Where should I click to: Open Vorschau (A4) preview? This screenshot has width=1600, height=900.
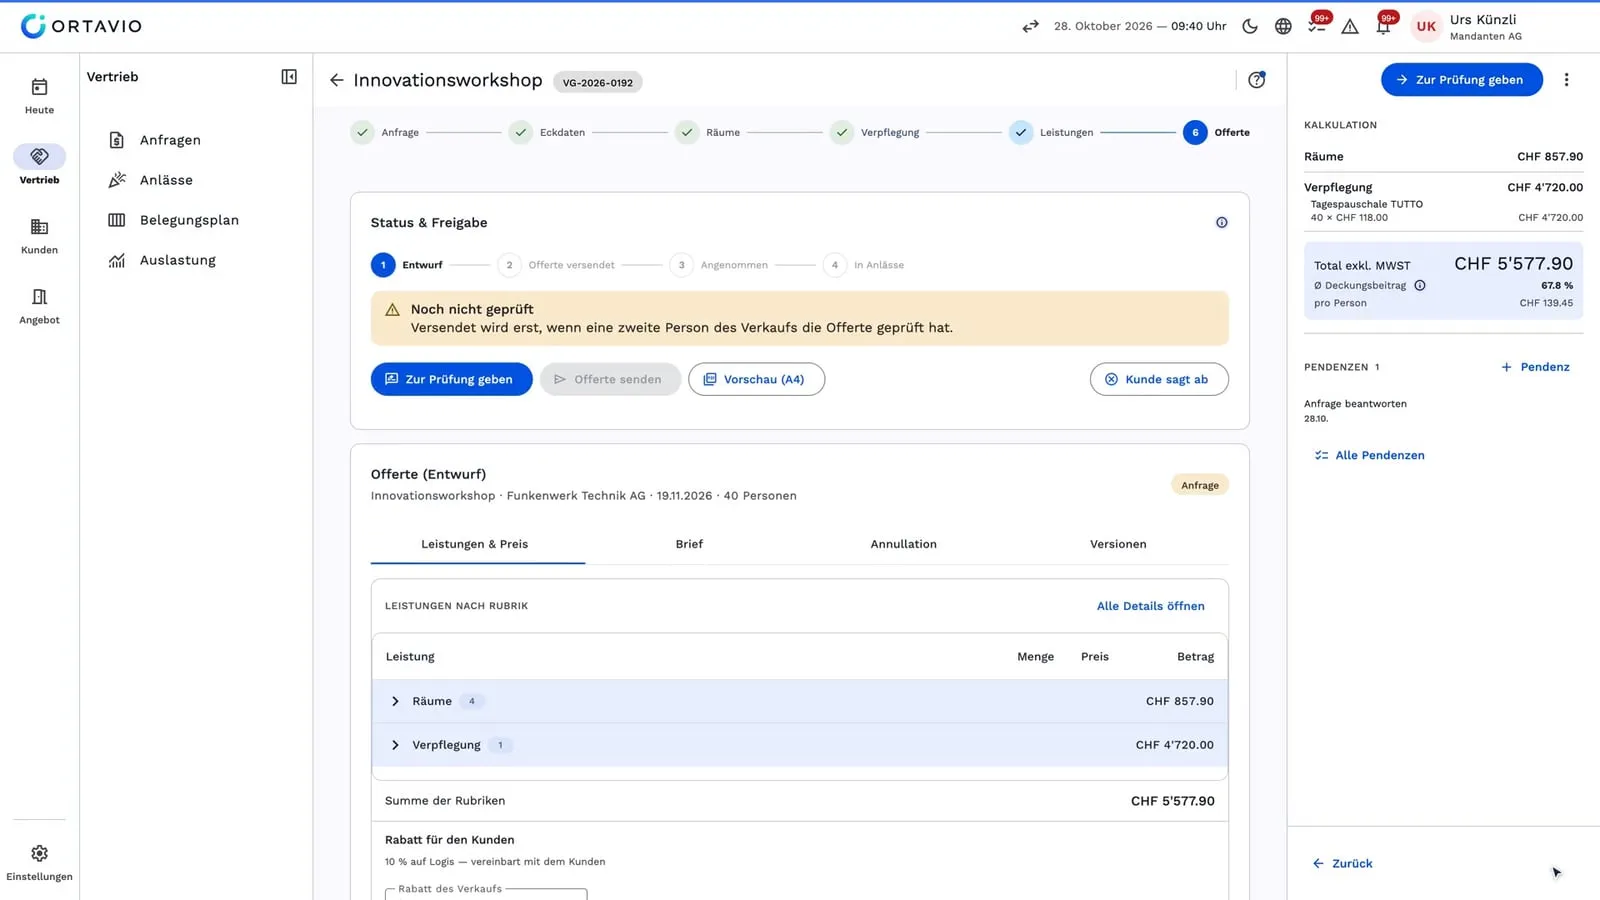(756, 379)
